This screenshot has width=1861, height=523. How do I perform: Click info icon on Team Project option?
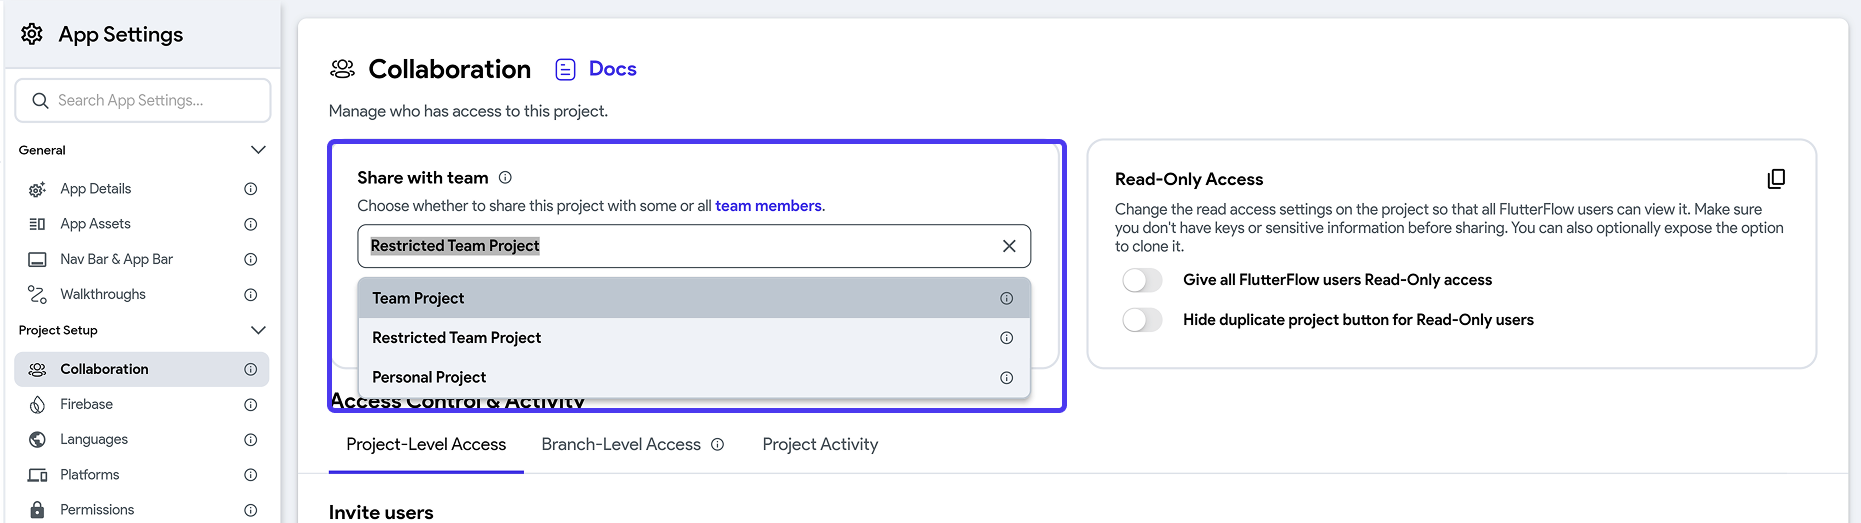pyautogui.click(x=1006, y=298)
